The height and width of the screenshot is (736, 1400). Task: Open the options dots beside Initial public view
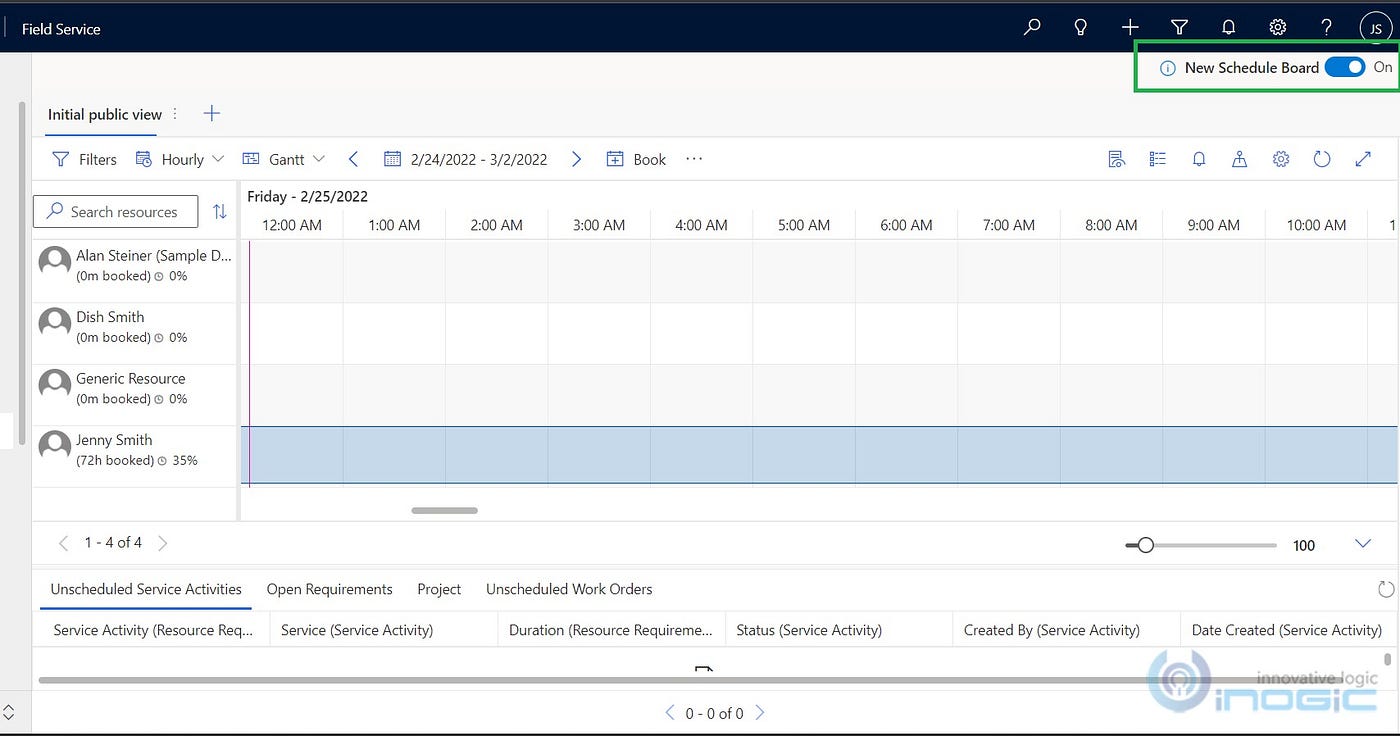pos(176,114)
